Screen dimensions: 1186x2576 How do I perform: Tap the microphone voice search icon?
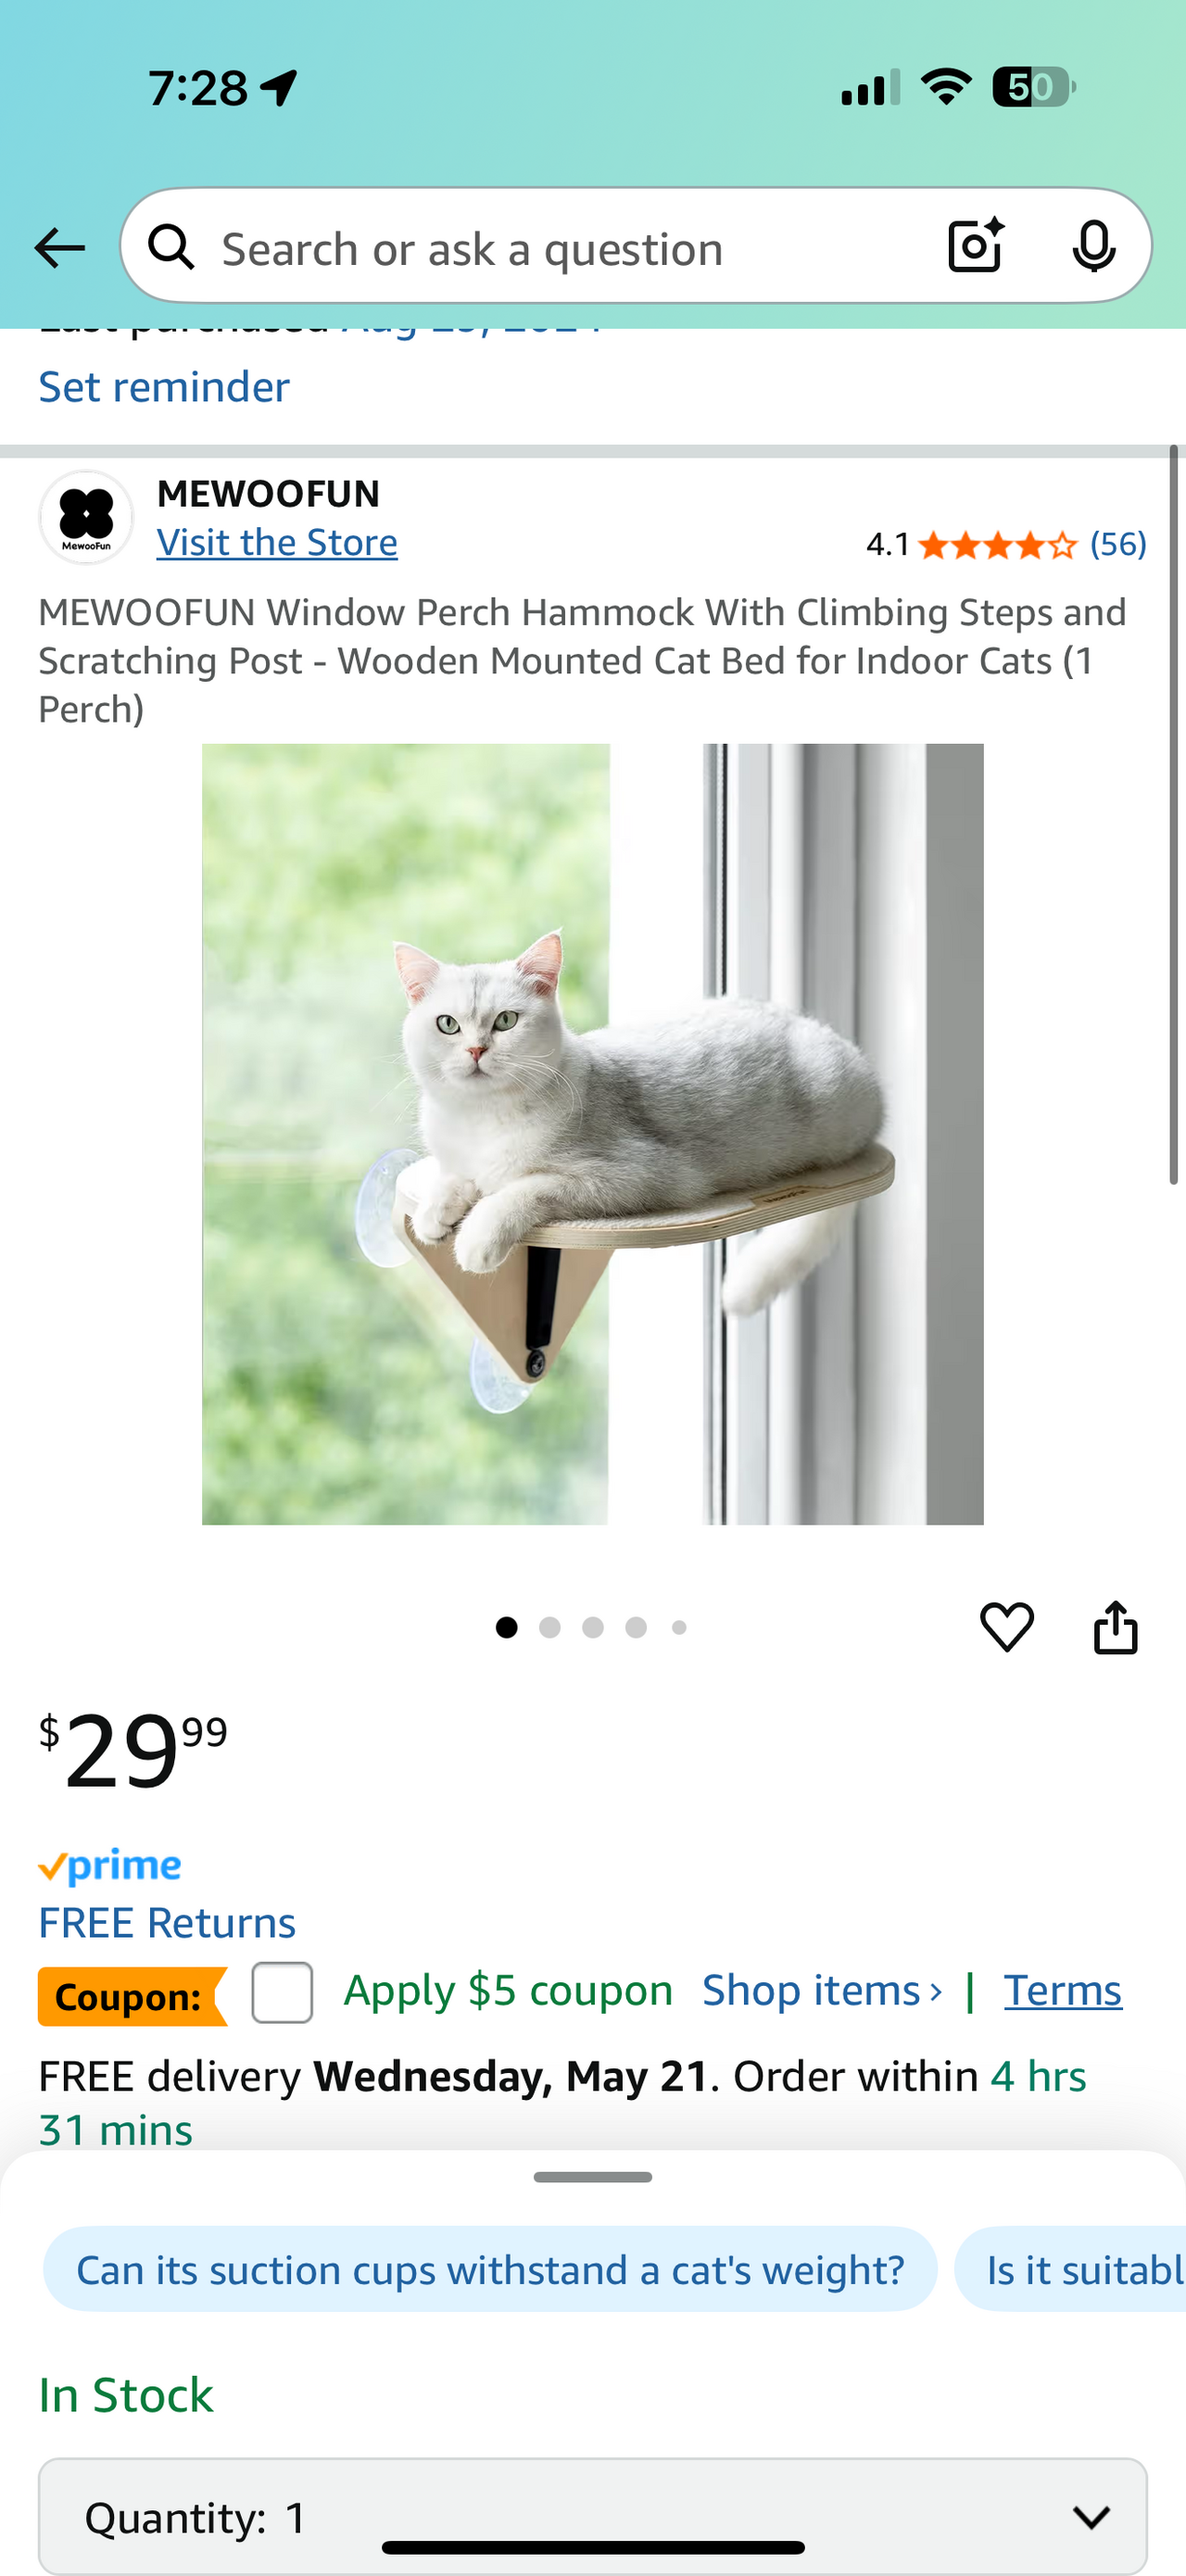pos(1093,246)
